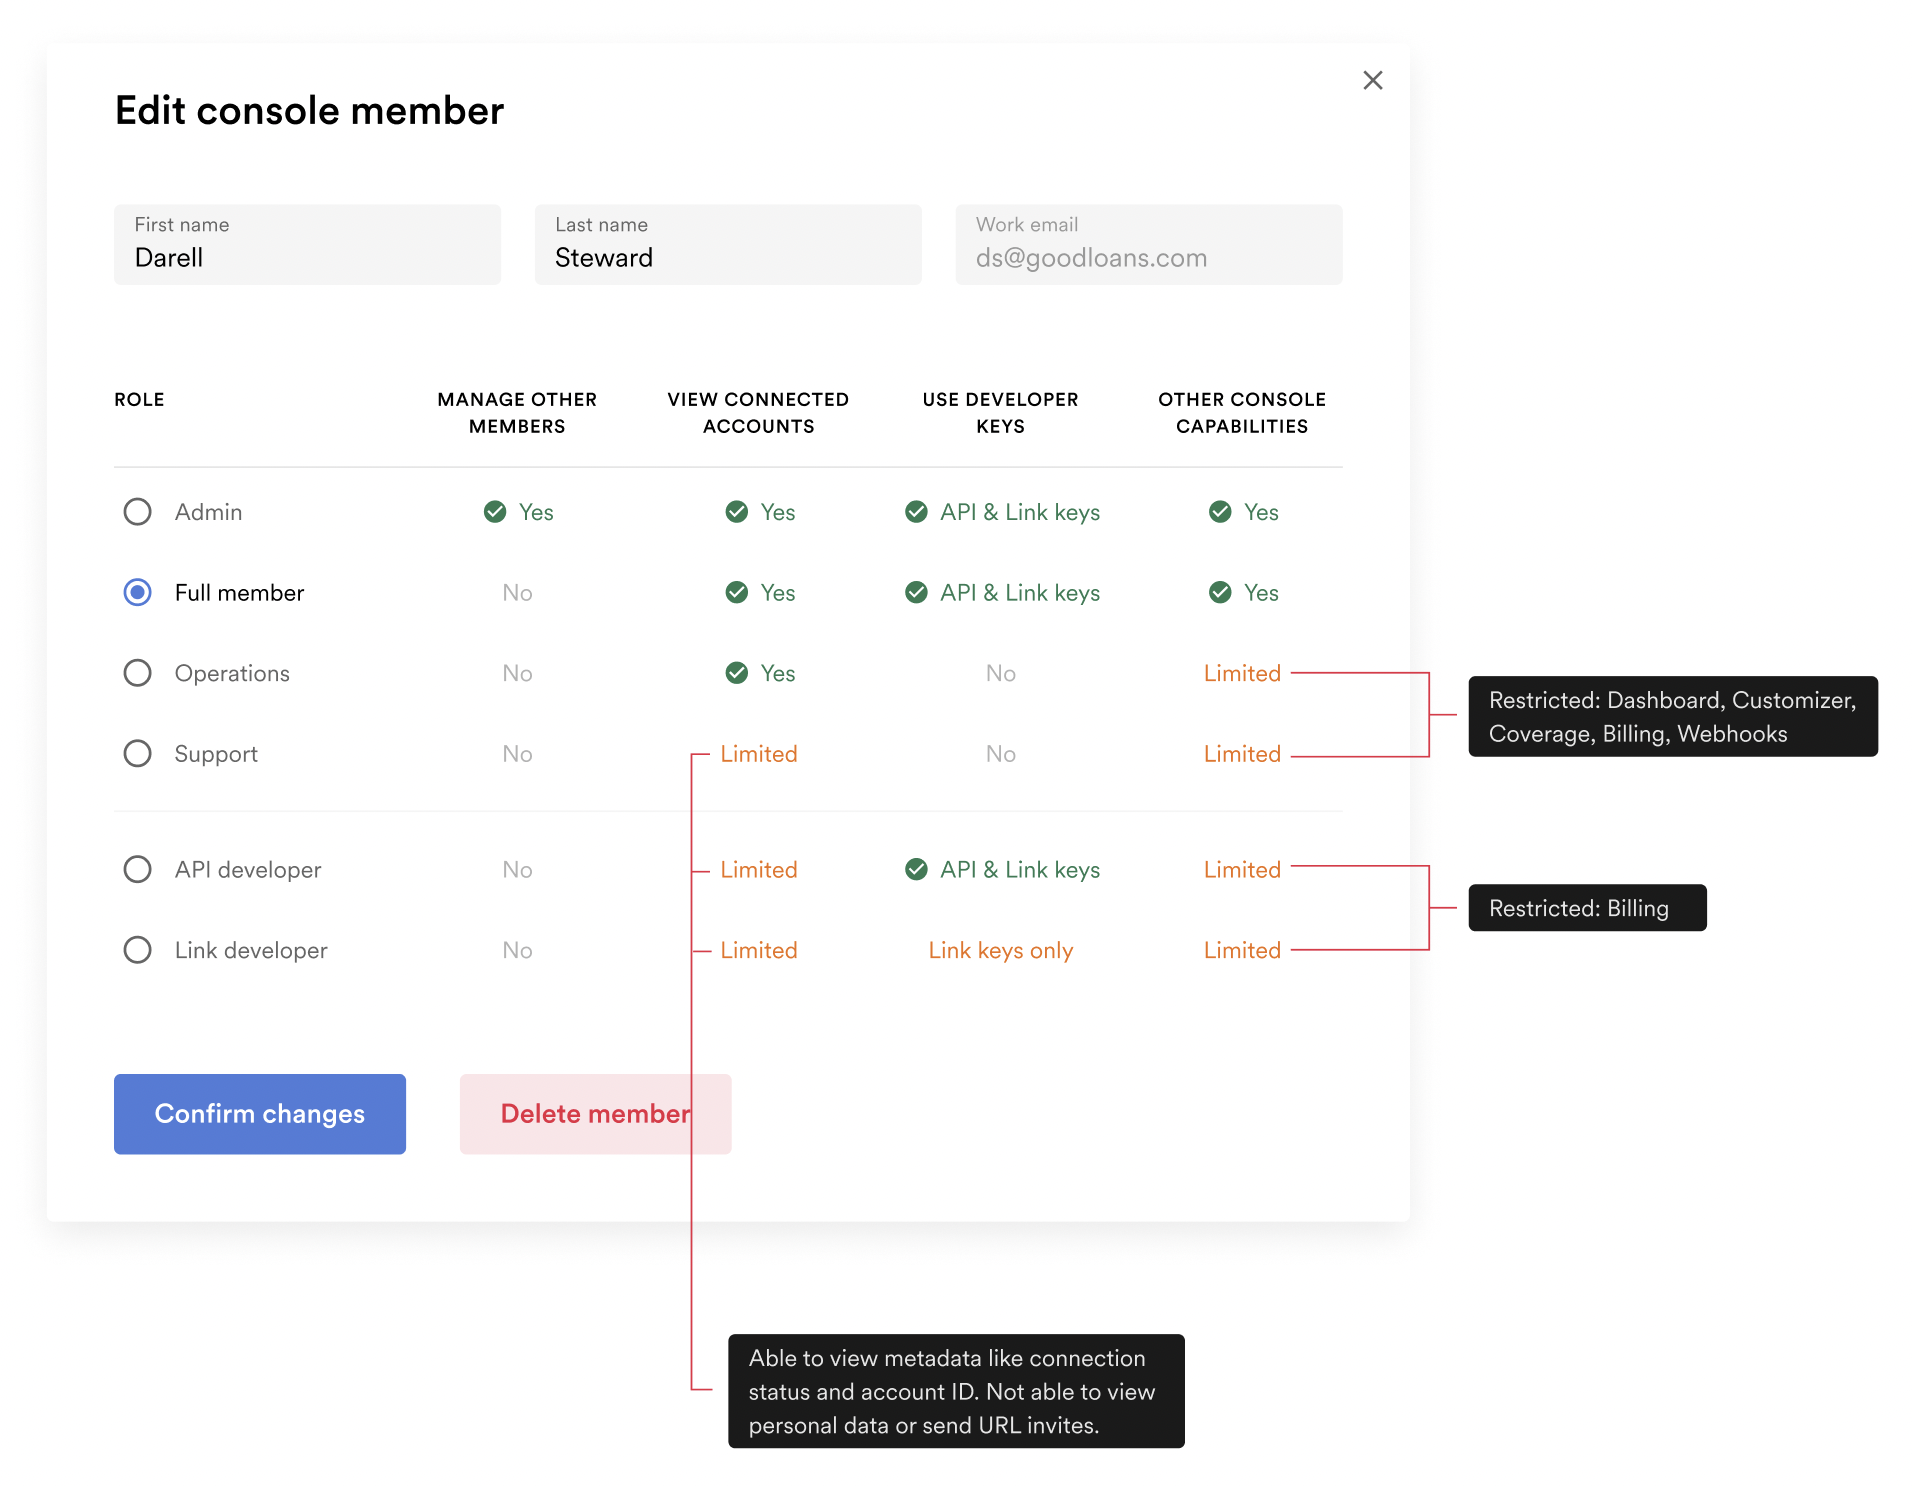The height and width of the screenshot is (1486, 1912).
Task: Click the Confirm changes button
Action: (260, 1114)
